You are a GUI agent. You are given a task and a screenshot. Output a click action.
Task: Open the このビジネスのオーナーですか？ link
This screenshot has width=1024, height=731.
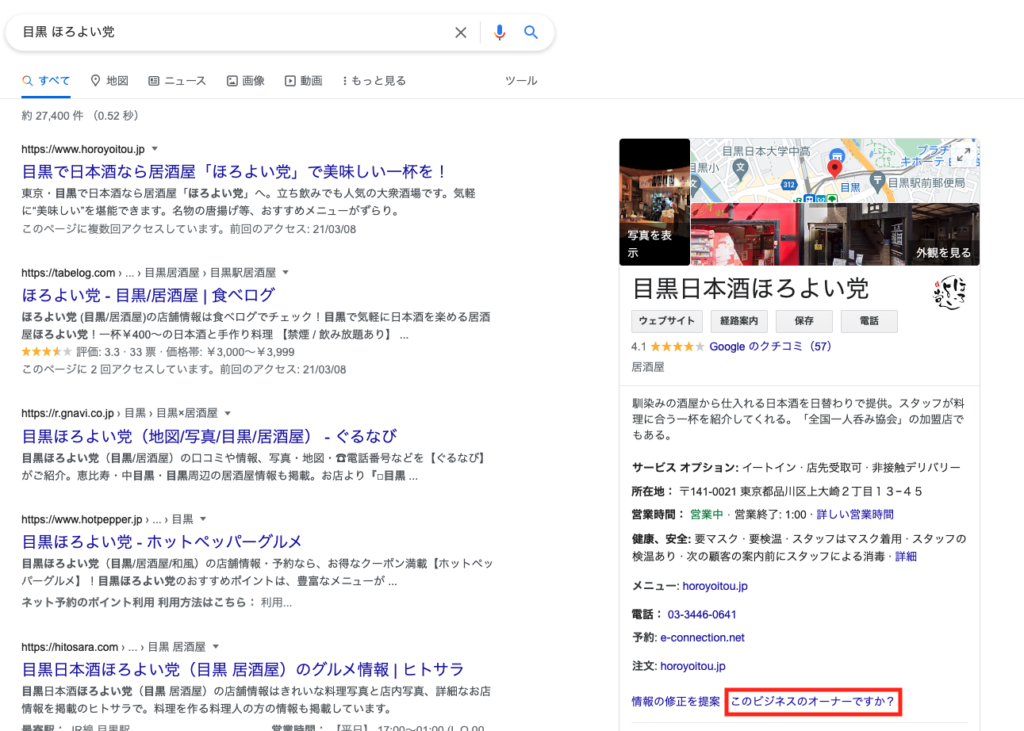pyautogui.click(x=812, y=702)
